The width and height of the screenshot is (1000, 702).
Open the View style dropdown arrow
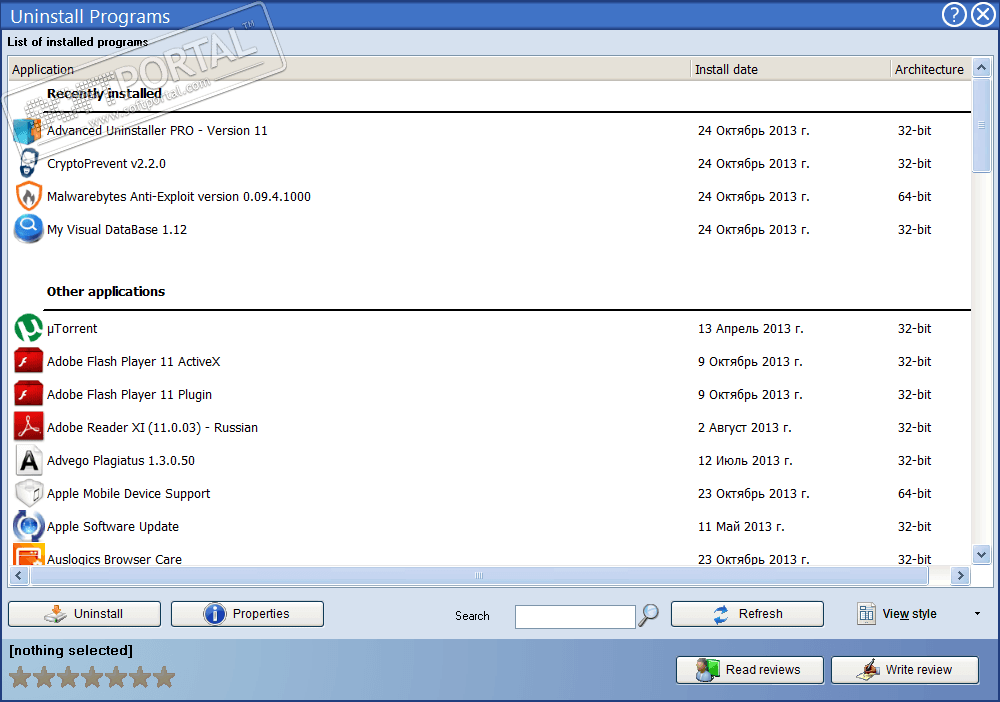point(977,614)
